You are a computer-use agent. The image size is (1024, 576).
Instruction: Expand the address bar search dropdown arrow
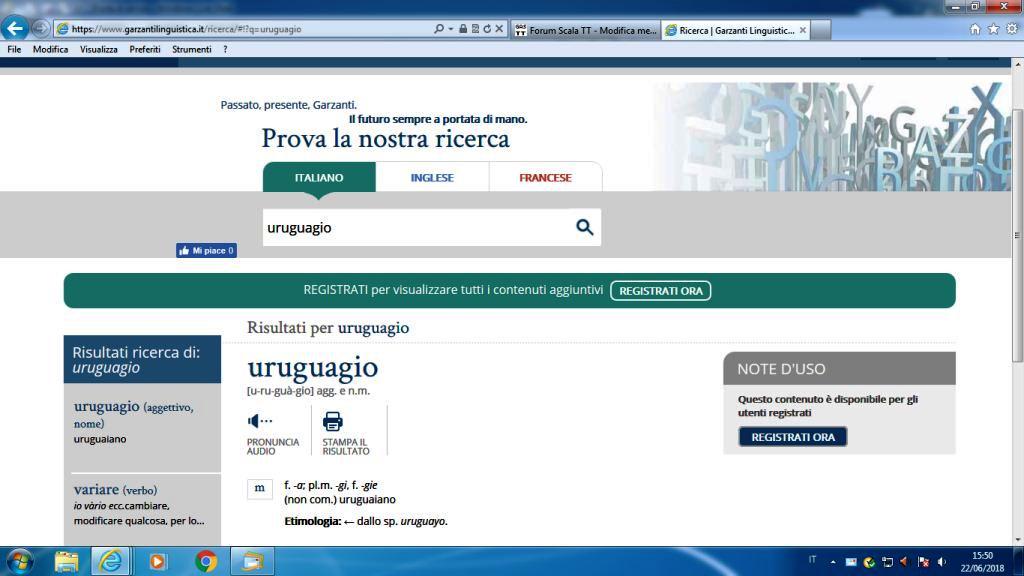click(452, 29)
